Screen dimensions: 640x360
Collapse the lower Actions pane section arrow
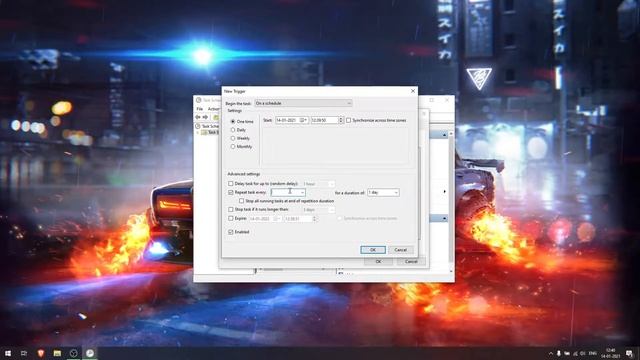pyautogui.click(x=444, y=219)
